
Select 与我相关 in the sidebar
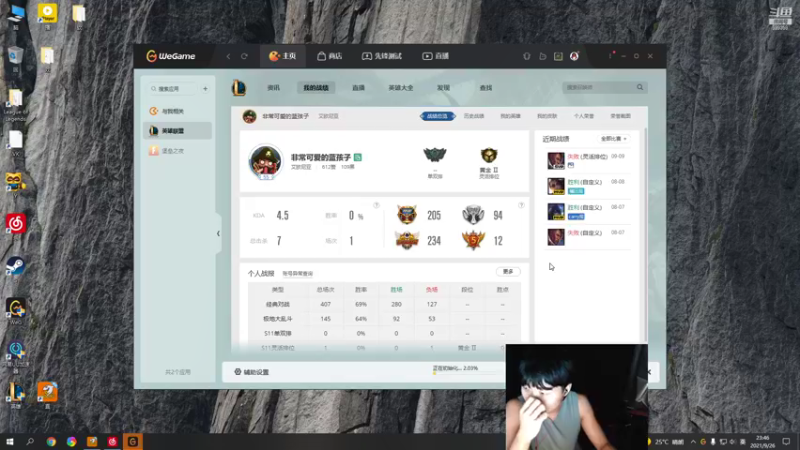[x=177, y=111]
